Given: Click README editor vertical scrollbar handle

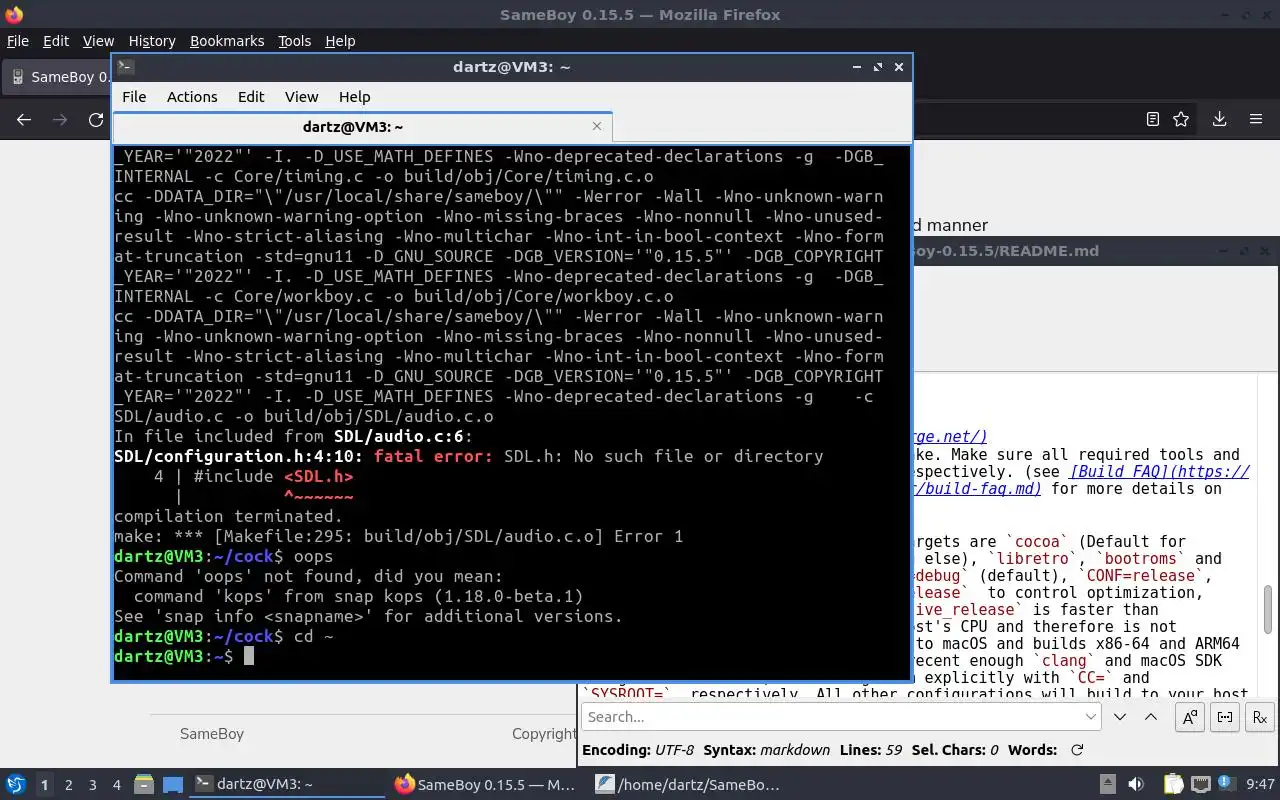Looking at the screenshot, I should point(1269,610).
